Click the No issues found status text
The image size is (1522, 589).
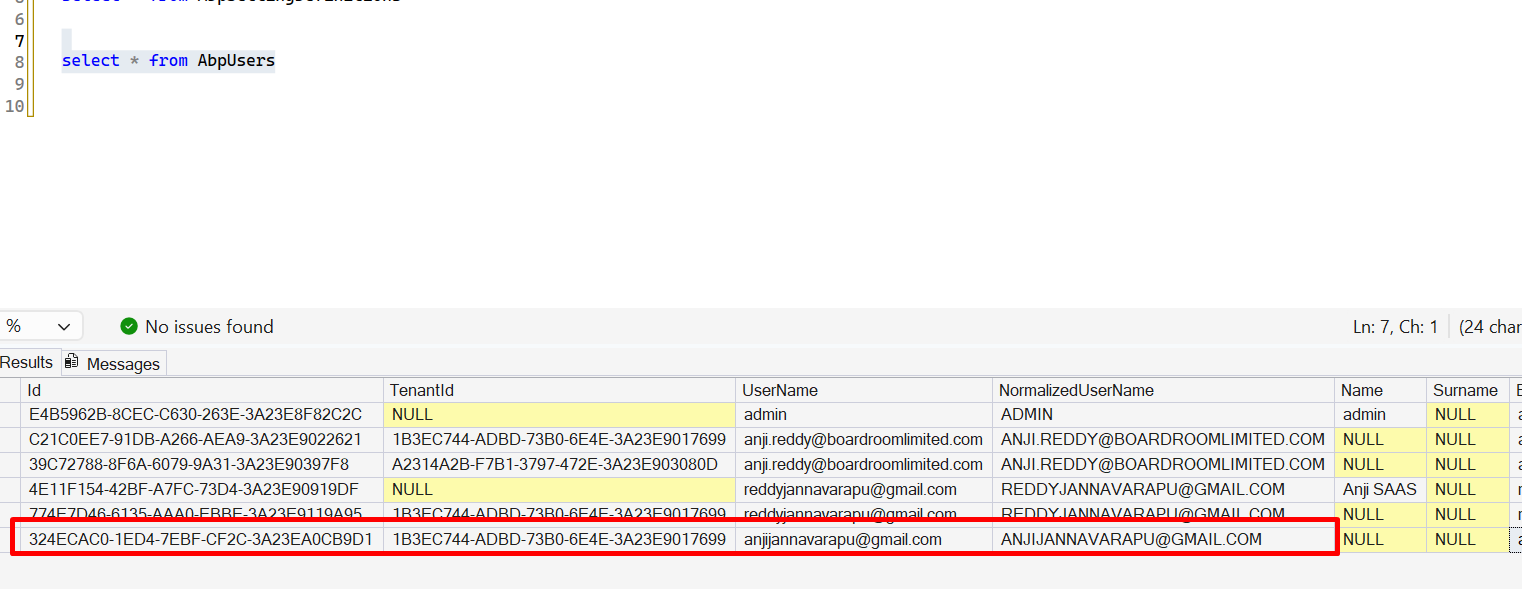(x=209, y=327)
